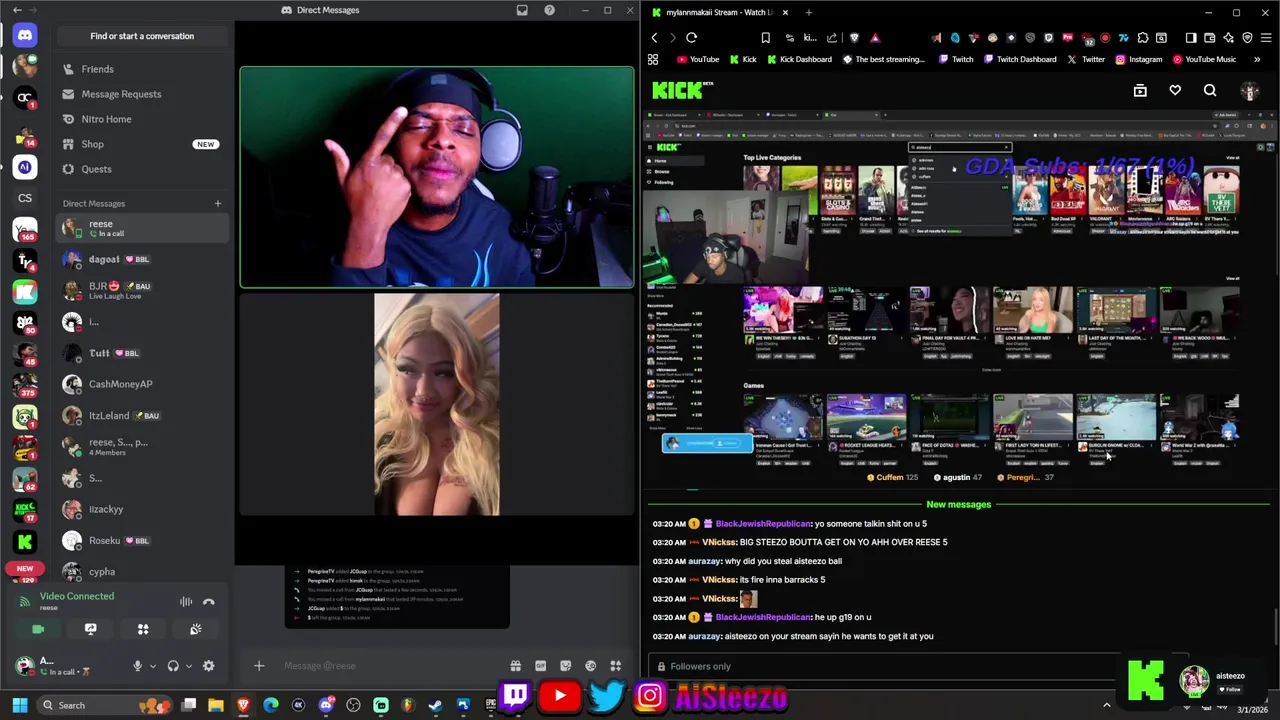1280x720 pixels.
Task: Click the Kick search icon
Action: click(1210, 91)
